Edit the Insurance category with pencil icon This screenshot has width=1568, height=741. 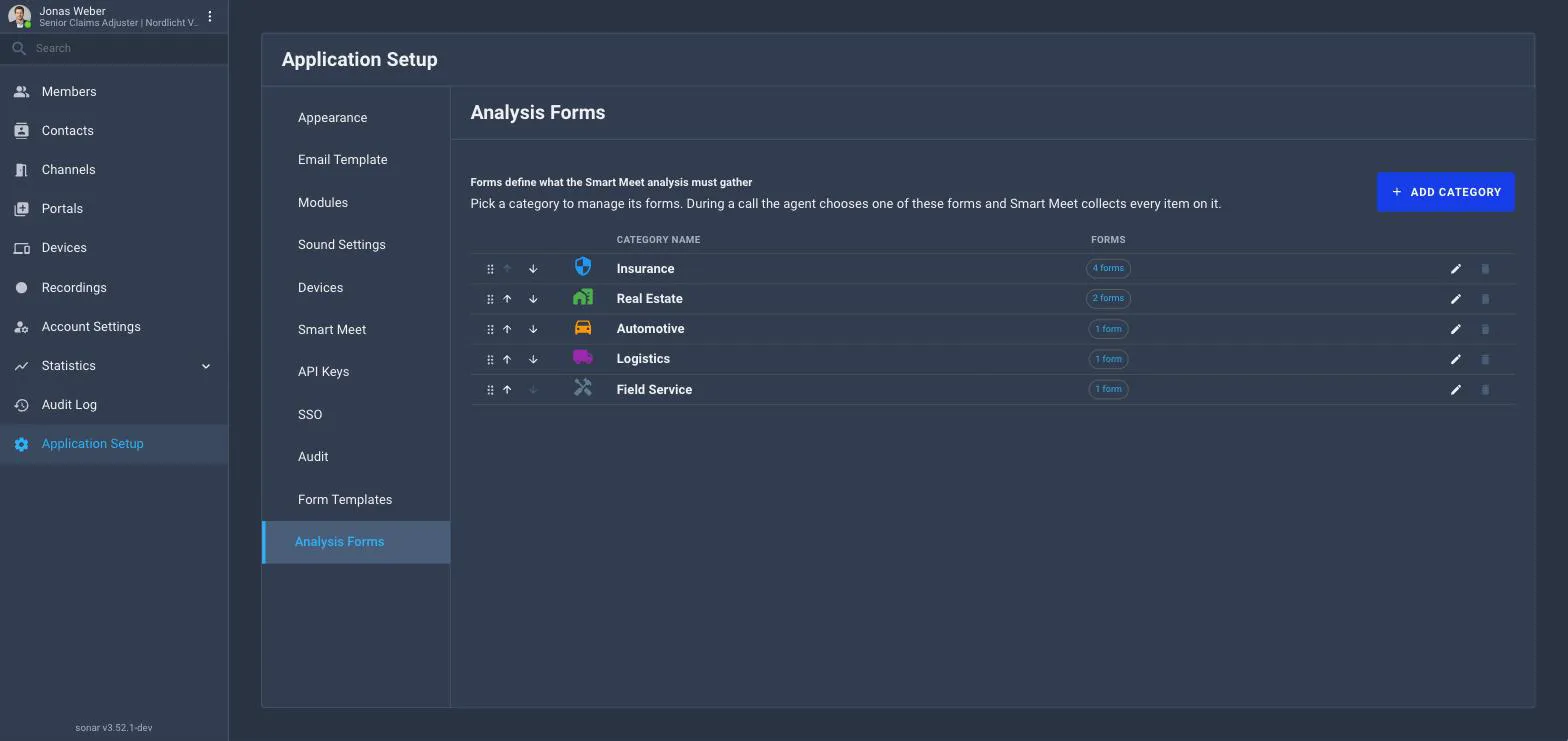click(x=1456, y=269)
